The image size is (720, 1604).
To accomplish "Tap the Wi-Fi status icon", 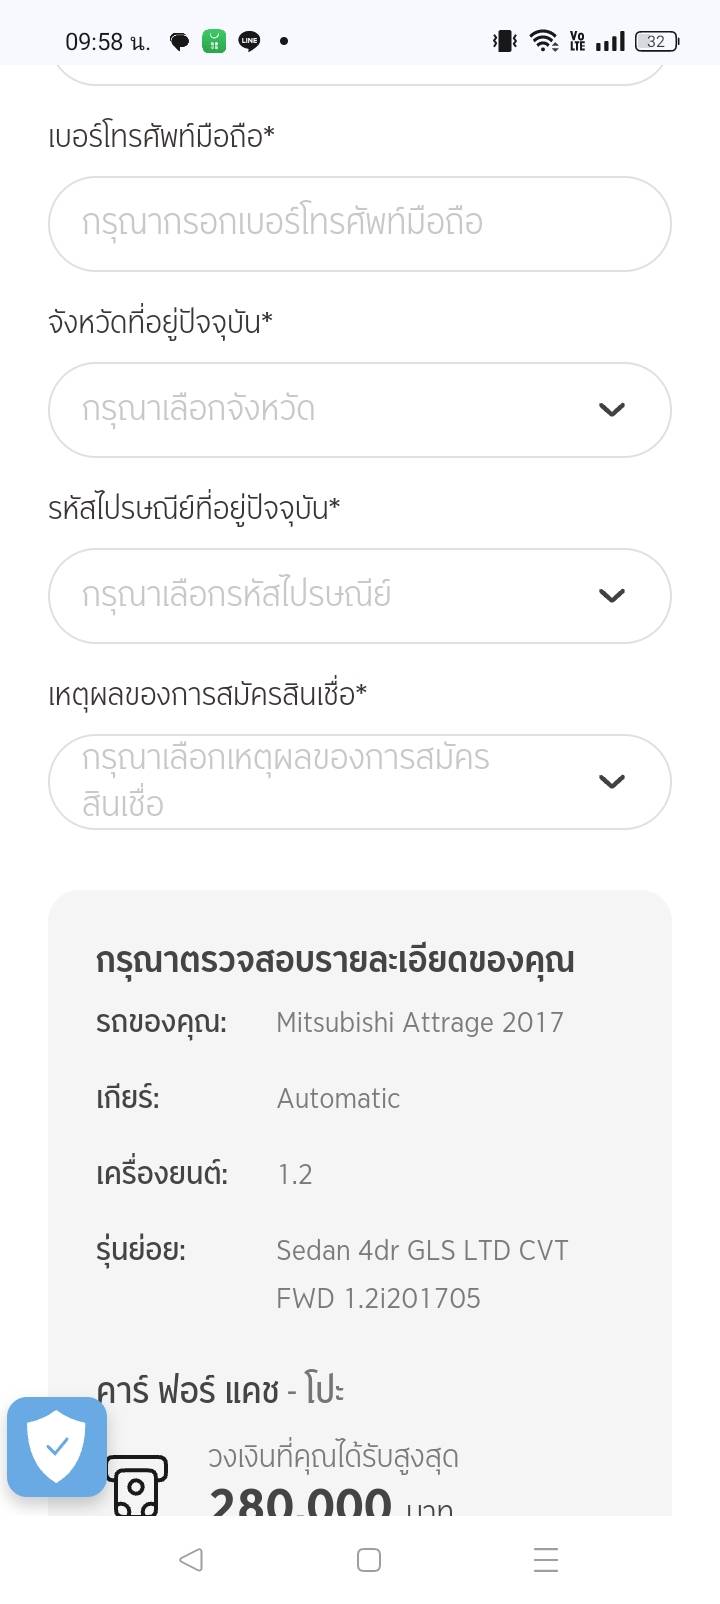I will pyautogui.click(x=544, y=41).
